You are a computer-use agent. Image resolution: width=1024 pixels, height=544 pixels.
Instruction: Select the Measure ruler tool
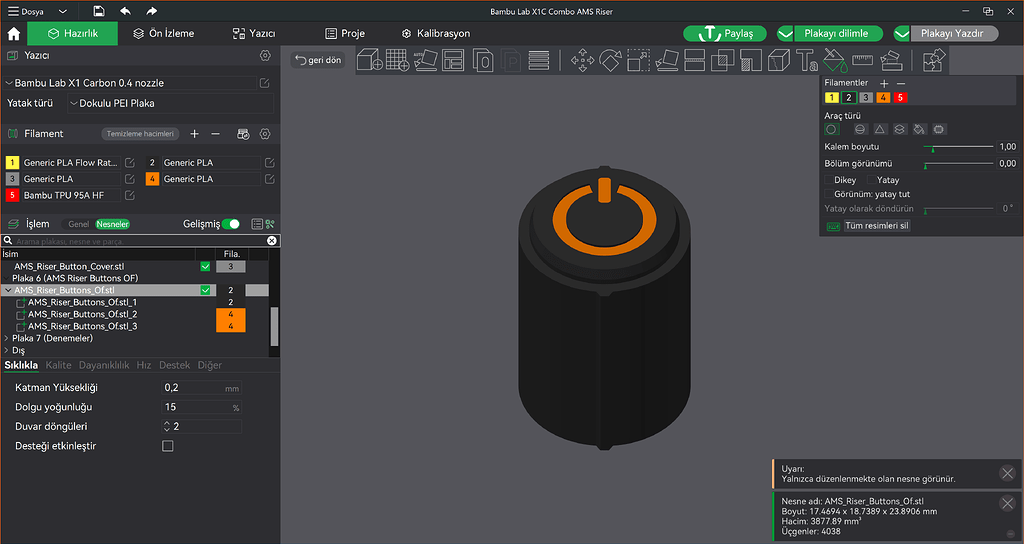[863, 60]
